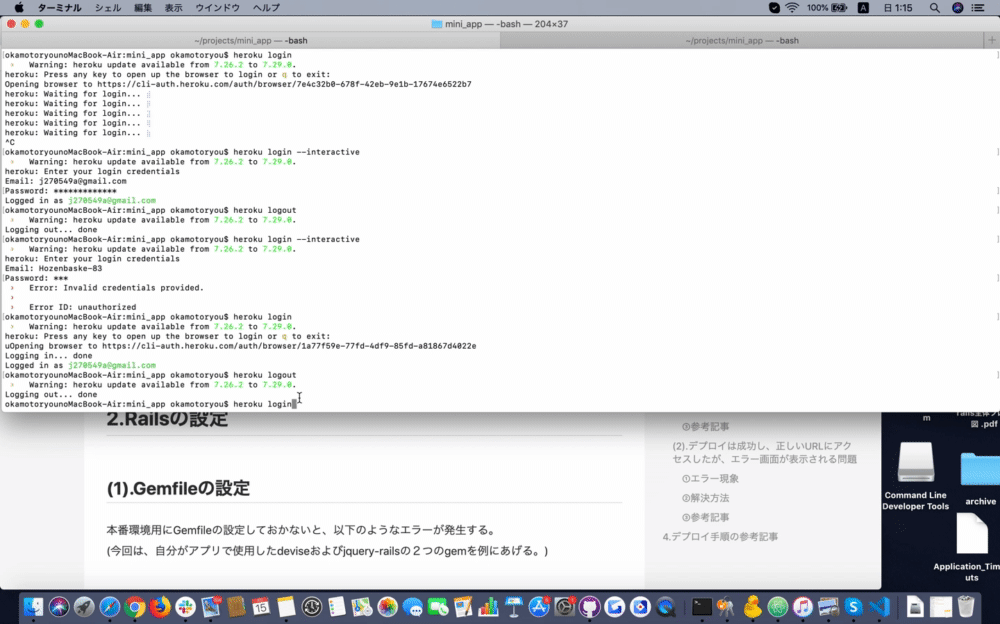Open Messages from the Dock
Image resolution: width=1000 pixels, height=624 pixels.
[413, 606]
